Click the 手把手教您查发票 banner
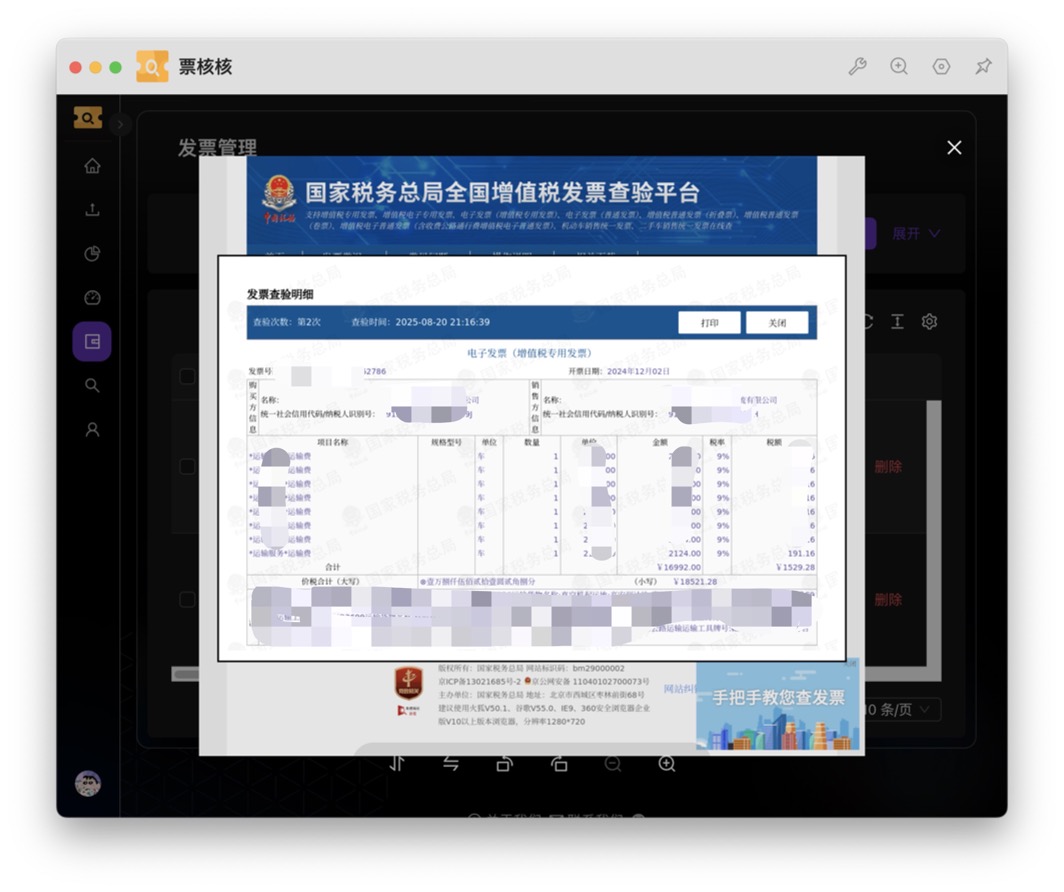The image size is (1064, 892). [x=778, y=705]
